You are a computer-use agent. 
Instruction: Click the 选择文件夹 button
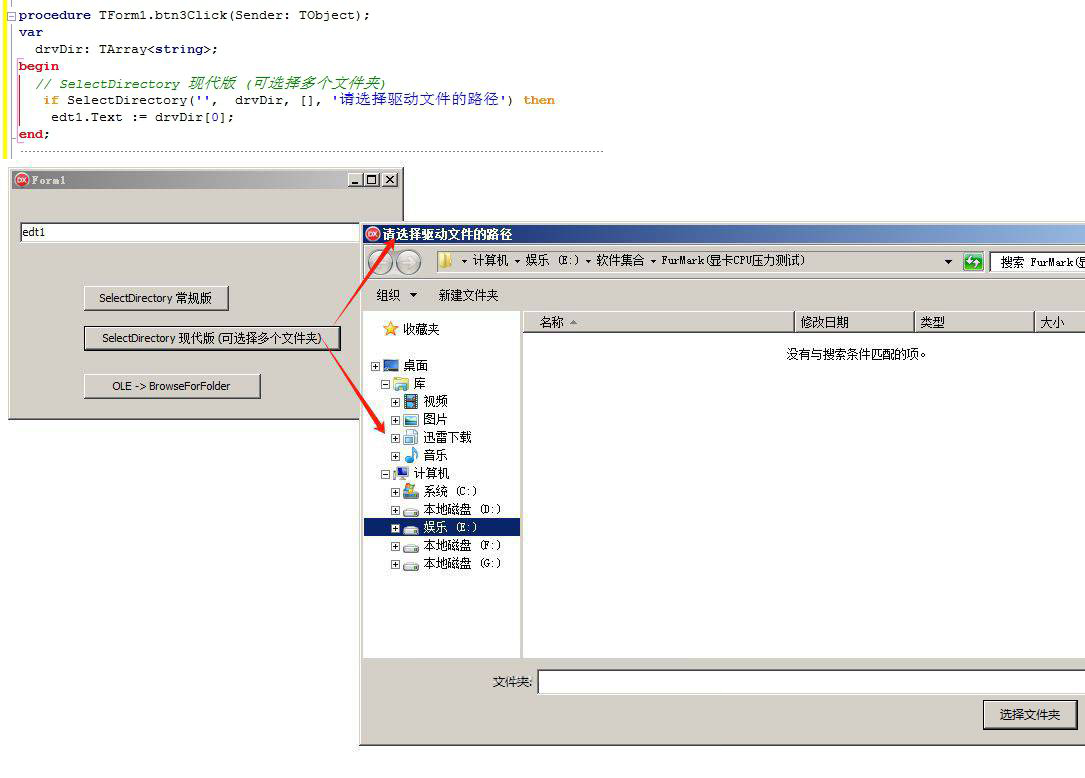[x=1029, y=714]
